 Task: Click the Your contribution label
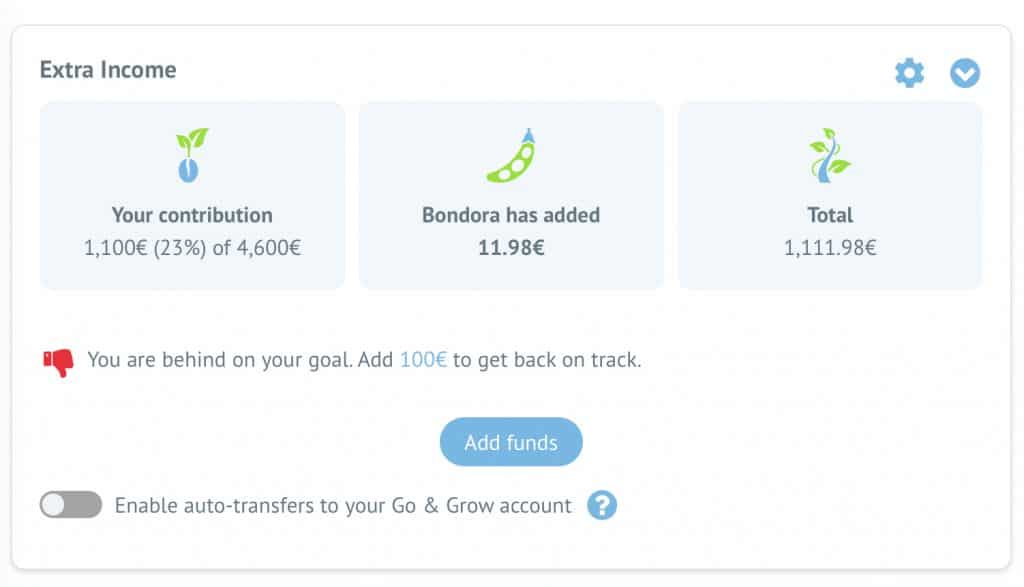click(192, 215)
